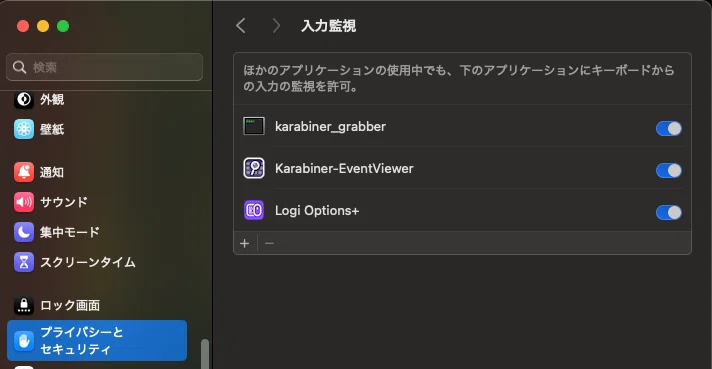712x369 pixels.
Task: Click the ロック画面 lock icon
Action: click(x=24, y=305)
